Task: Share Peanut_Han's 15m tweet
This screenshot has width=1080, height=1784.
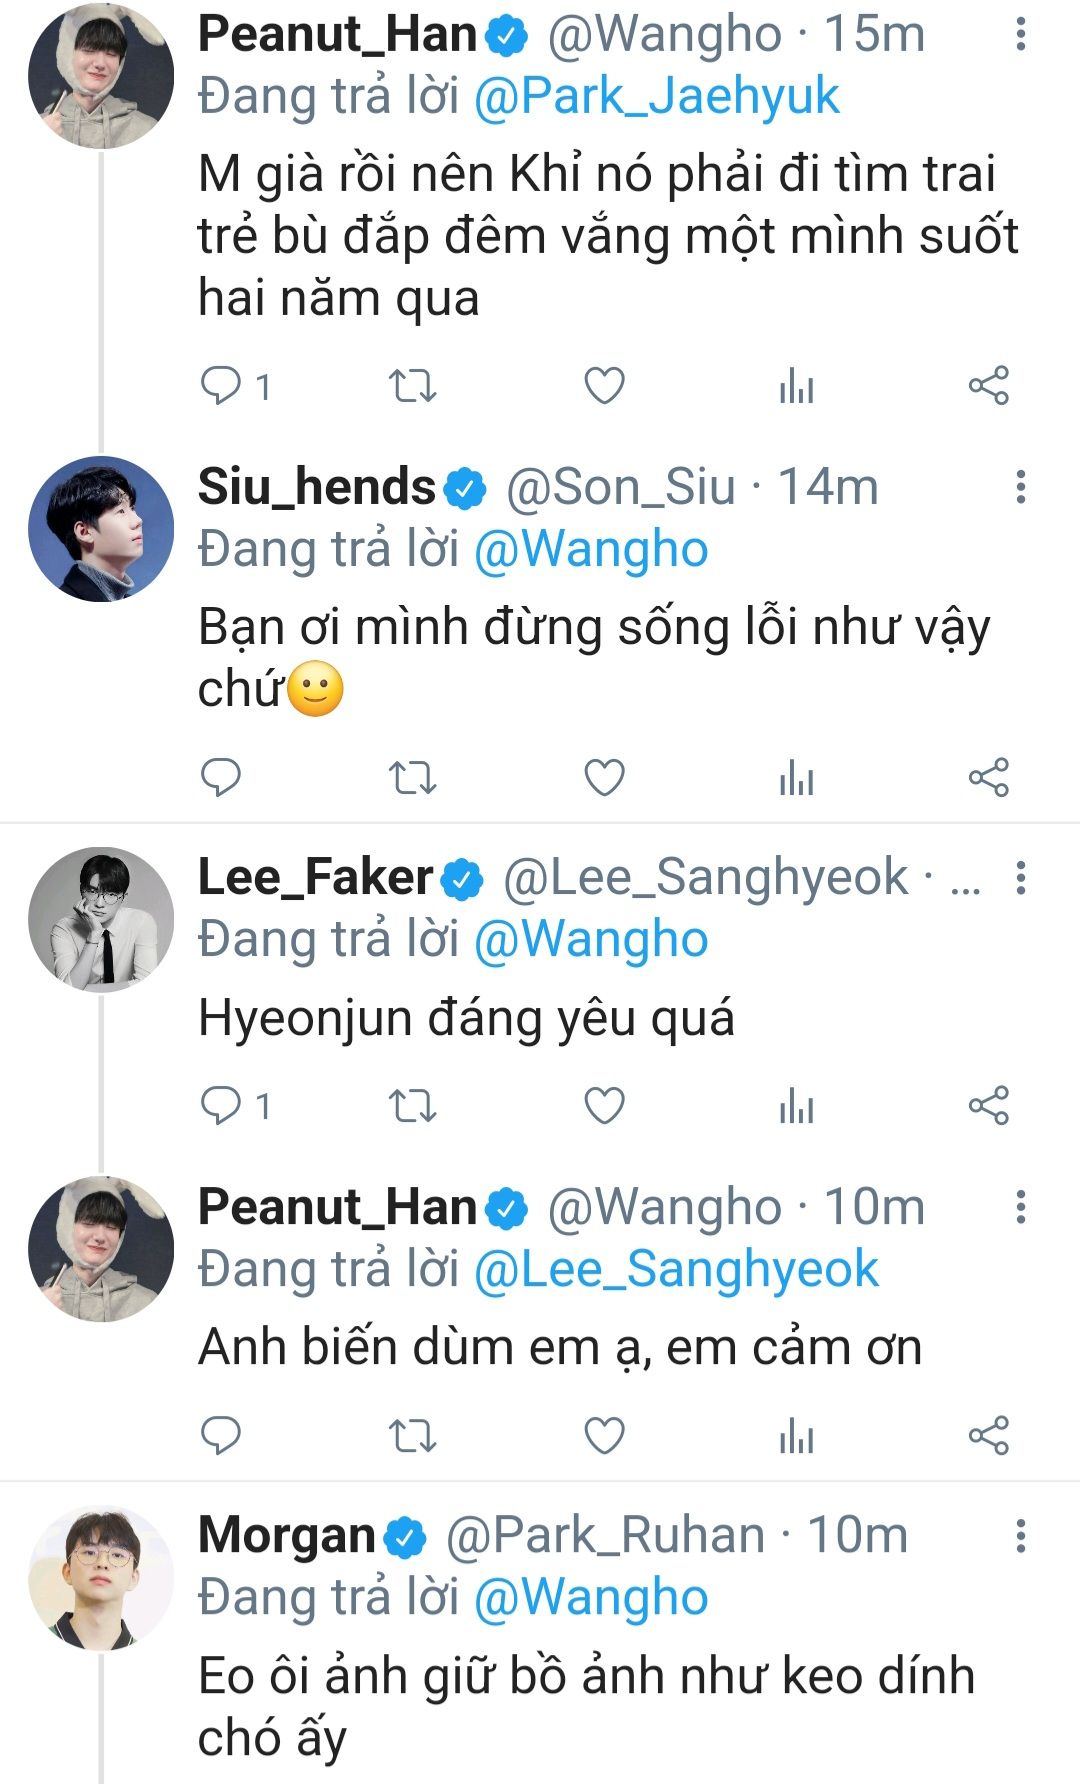Action: tap(988, 386)
